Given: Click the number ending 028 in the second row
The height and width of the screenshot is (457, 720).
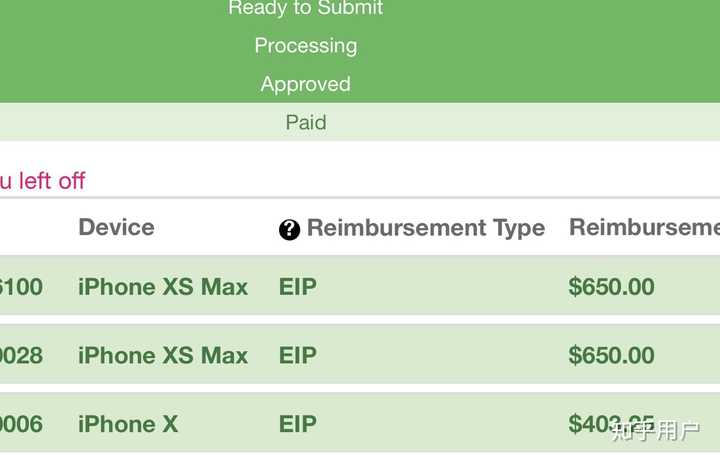Looking at the screenshot, I should [21, 355].
